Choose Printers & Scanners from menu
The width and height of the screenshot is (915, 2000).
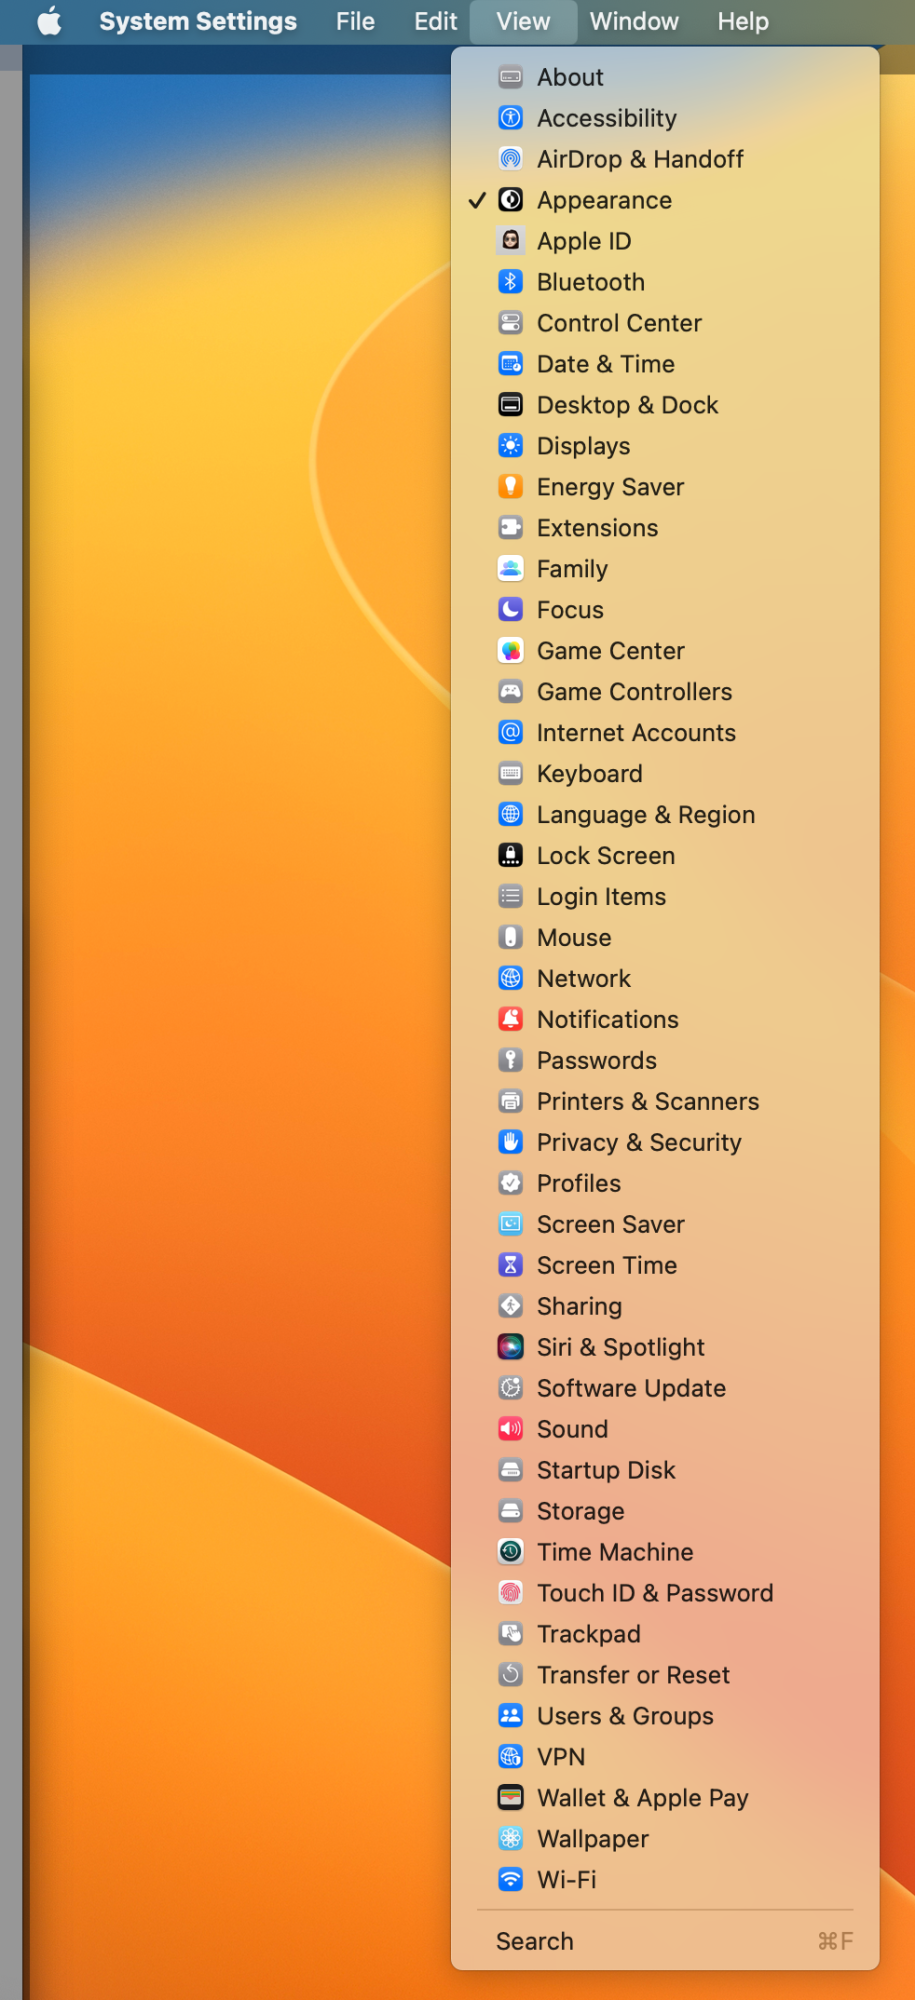(x=665, y=1102)
